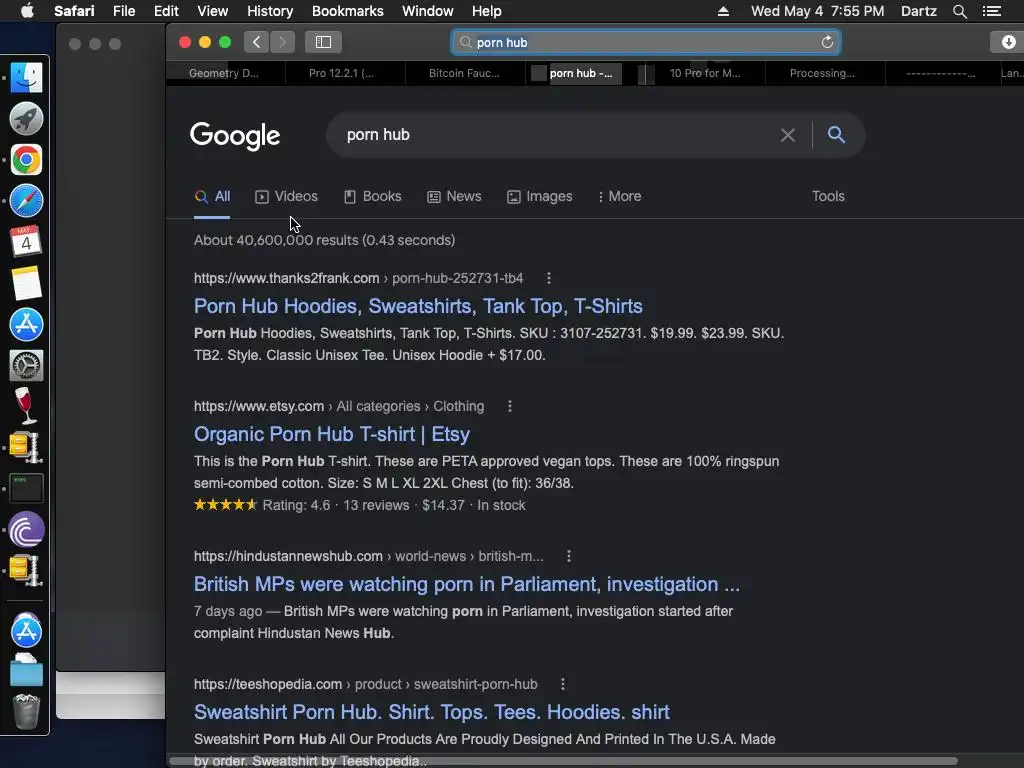This screenshot has height=768, width=1024.
Task: Open Notification Center list icon
Action: (992, 11)
